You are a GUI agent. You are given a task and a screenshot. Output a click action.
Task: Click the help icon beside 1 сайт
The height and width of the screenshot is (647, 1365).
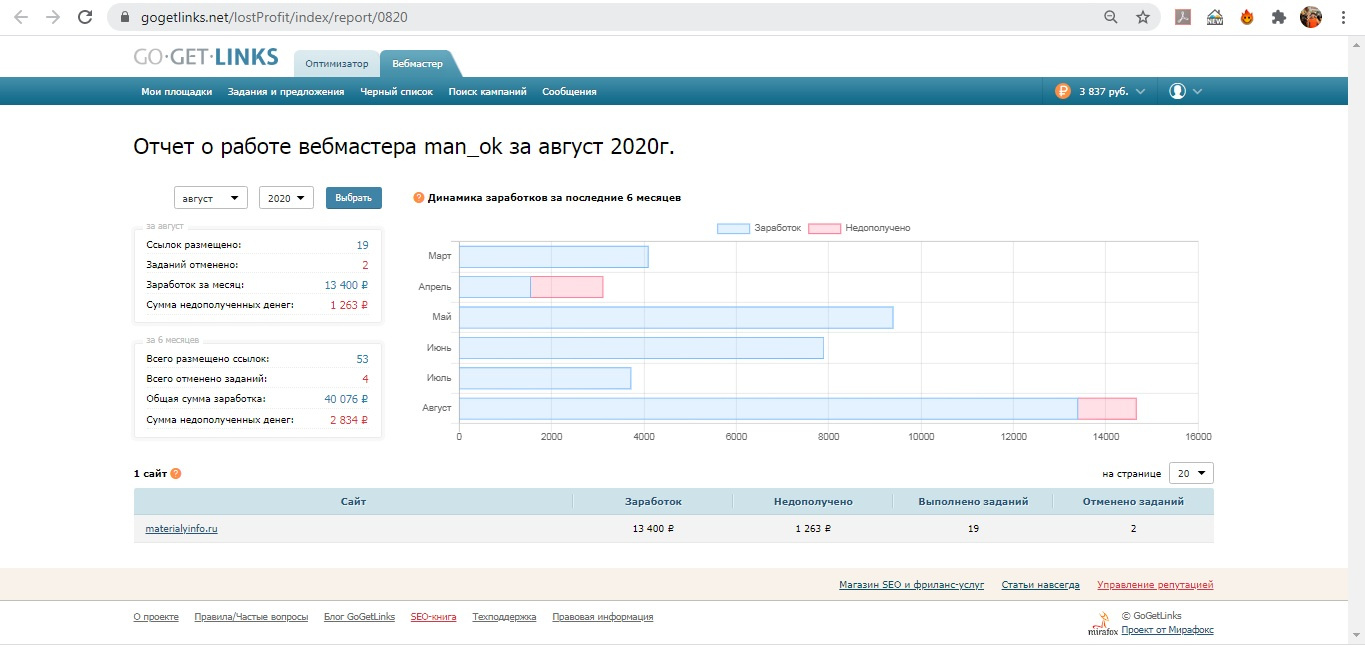point(176,474)
